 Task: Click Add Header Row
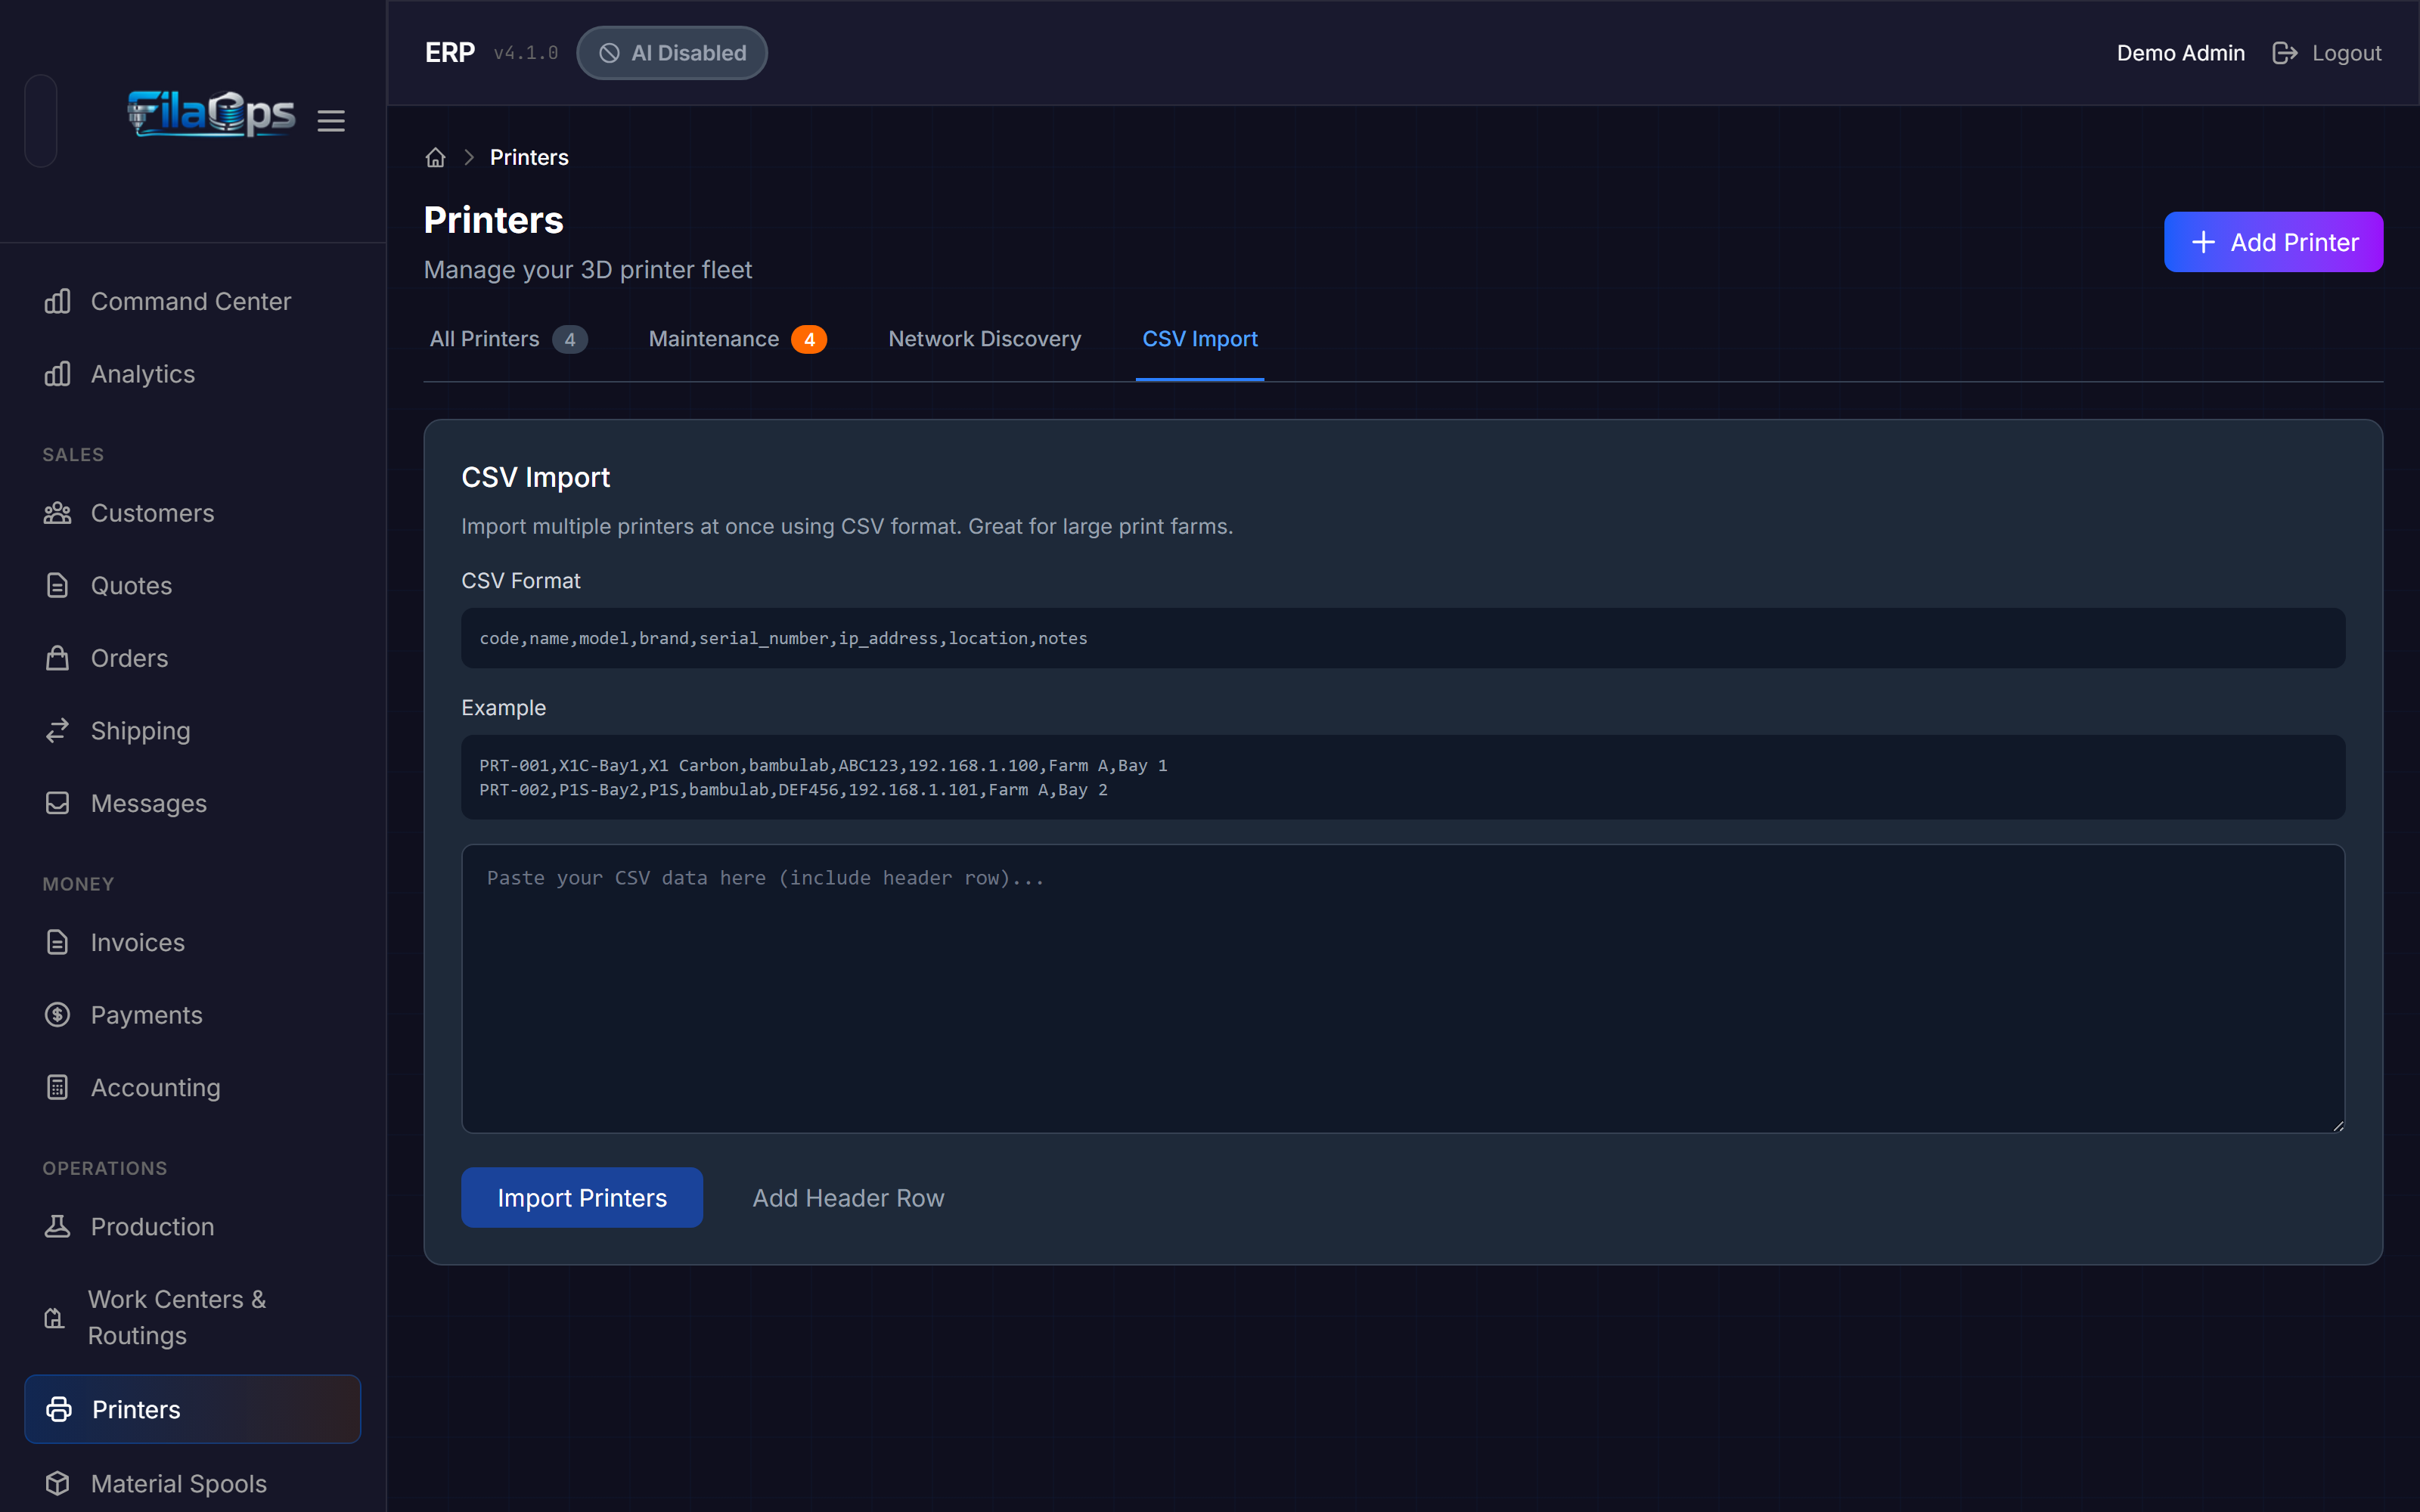pyautogui.click(x=848, y=1197)
